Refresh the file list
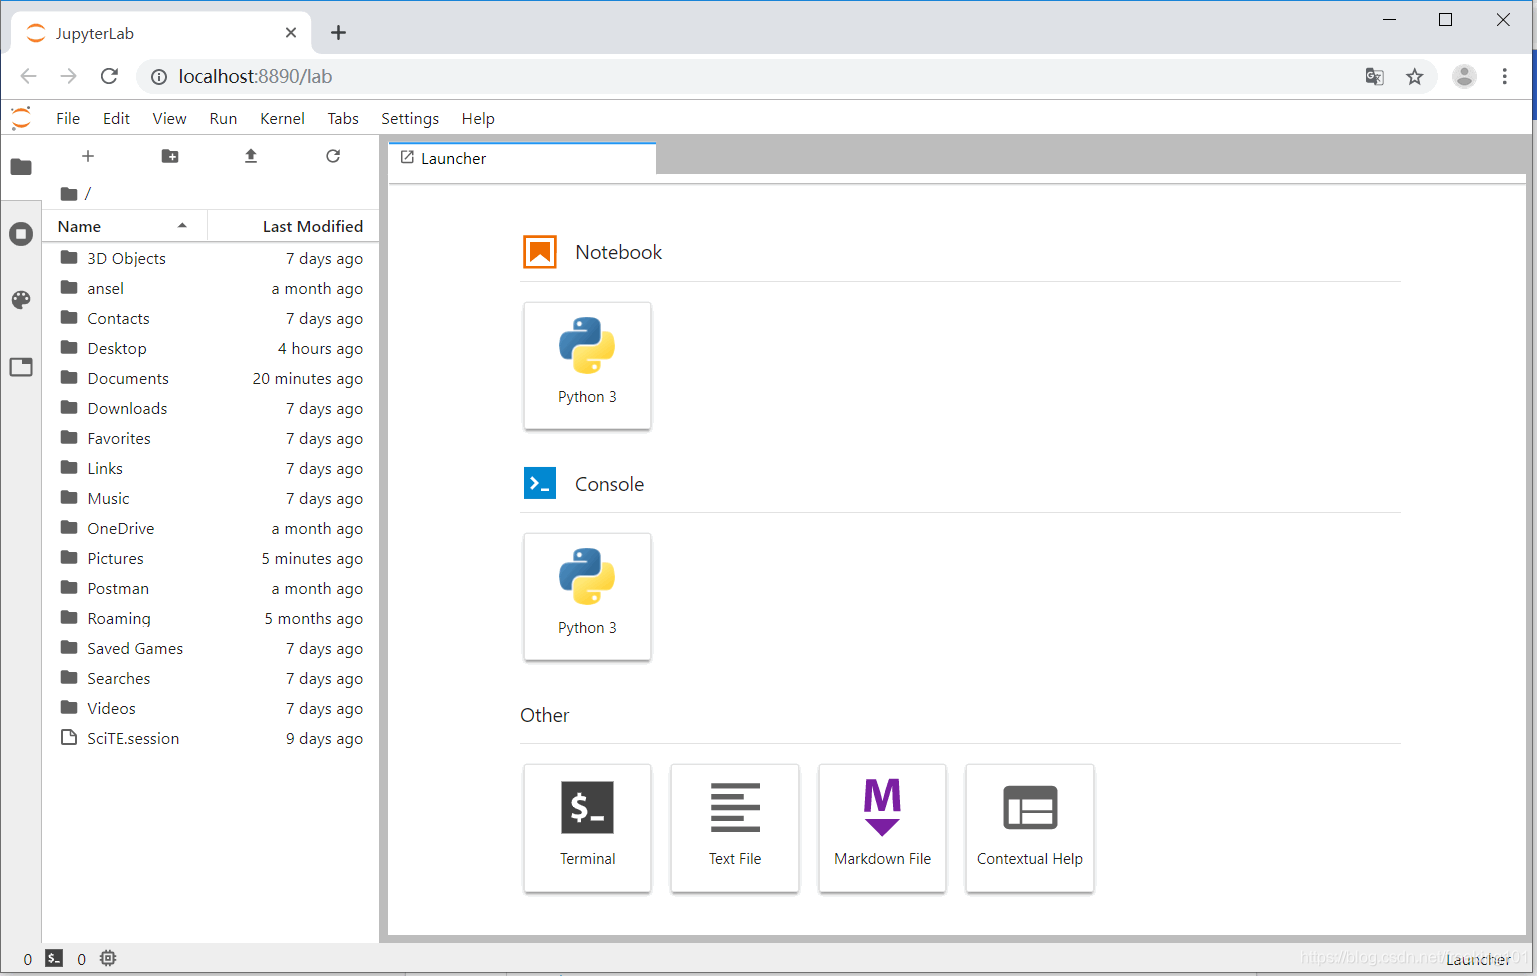1537x976 pixels. click(333, 156)
